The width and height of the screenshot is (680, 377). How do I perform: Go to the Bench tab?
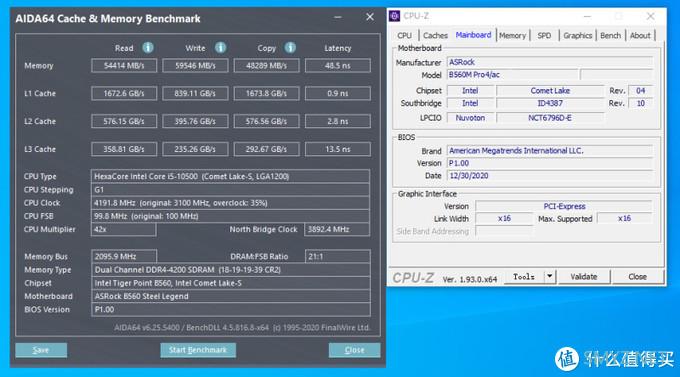point(610,36)
